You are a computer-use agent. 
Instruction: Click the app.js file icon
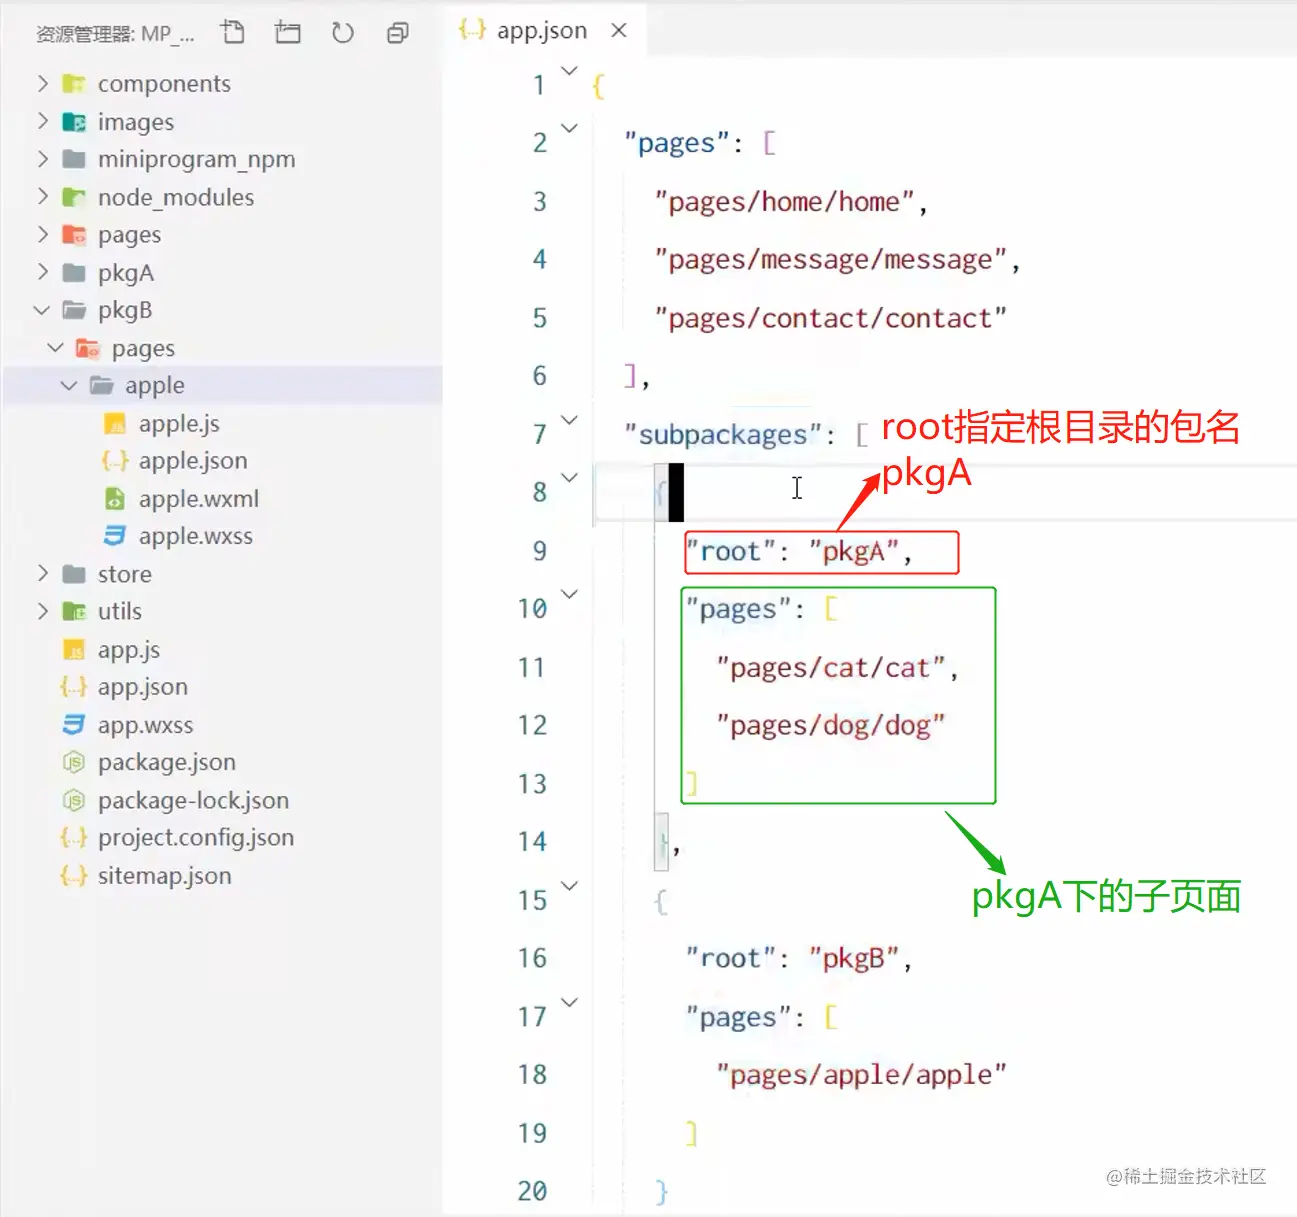click(74, 650)
